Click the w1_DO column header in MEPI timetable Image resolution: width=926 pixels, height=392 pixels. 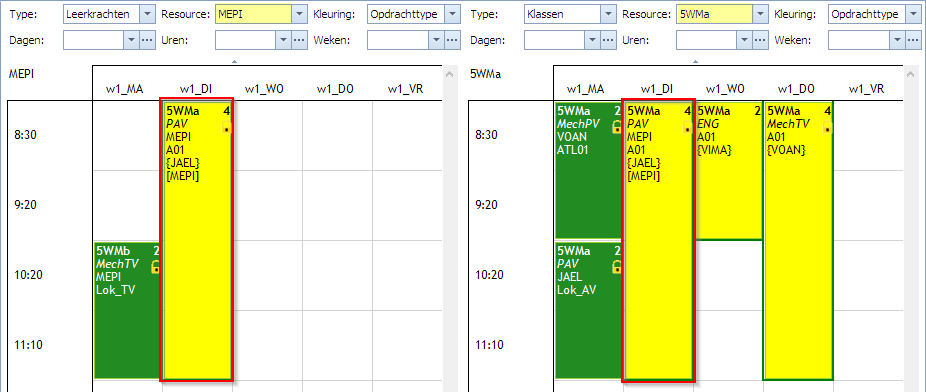334,89
